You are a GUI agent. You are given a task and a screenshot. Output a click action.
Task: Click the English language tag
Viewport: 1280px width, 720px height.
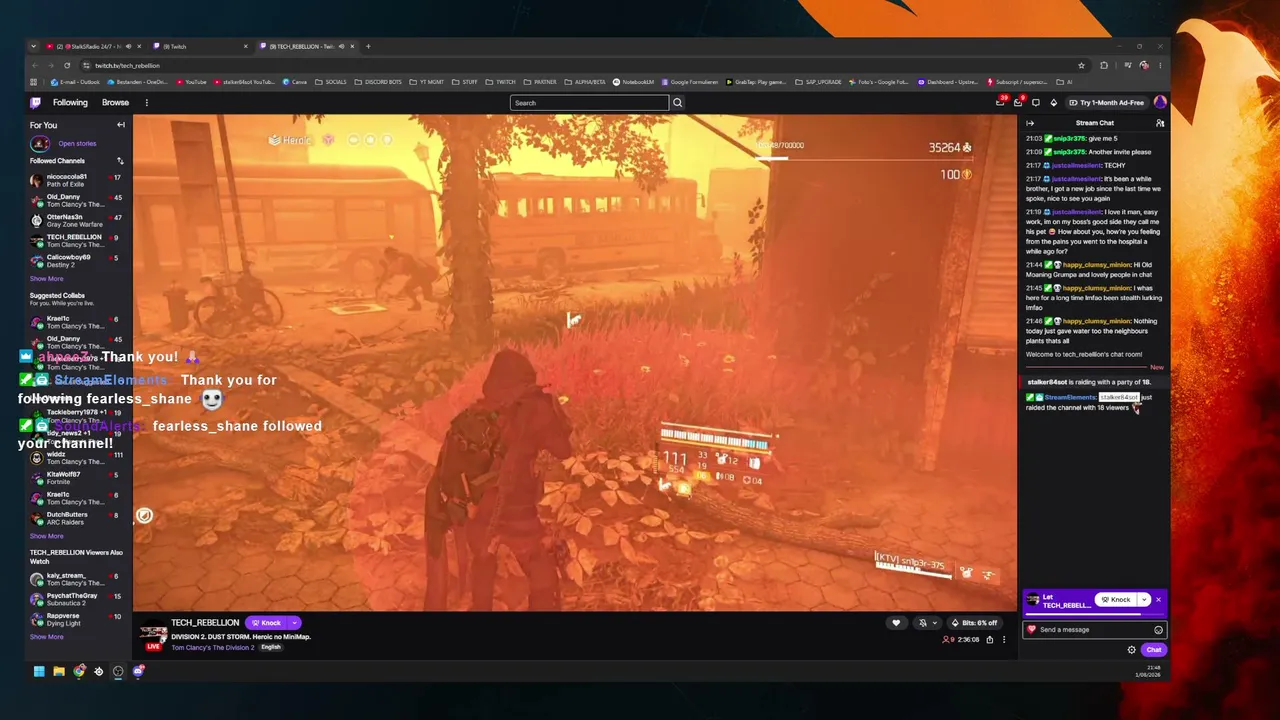point(271,647)
